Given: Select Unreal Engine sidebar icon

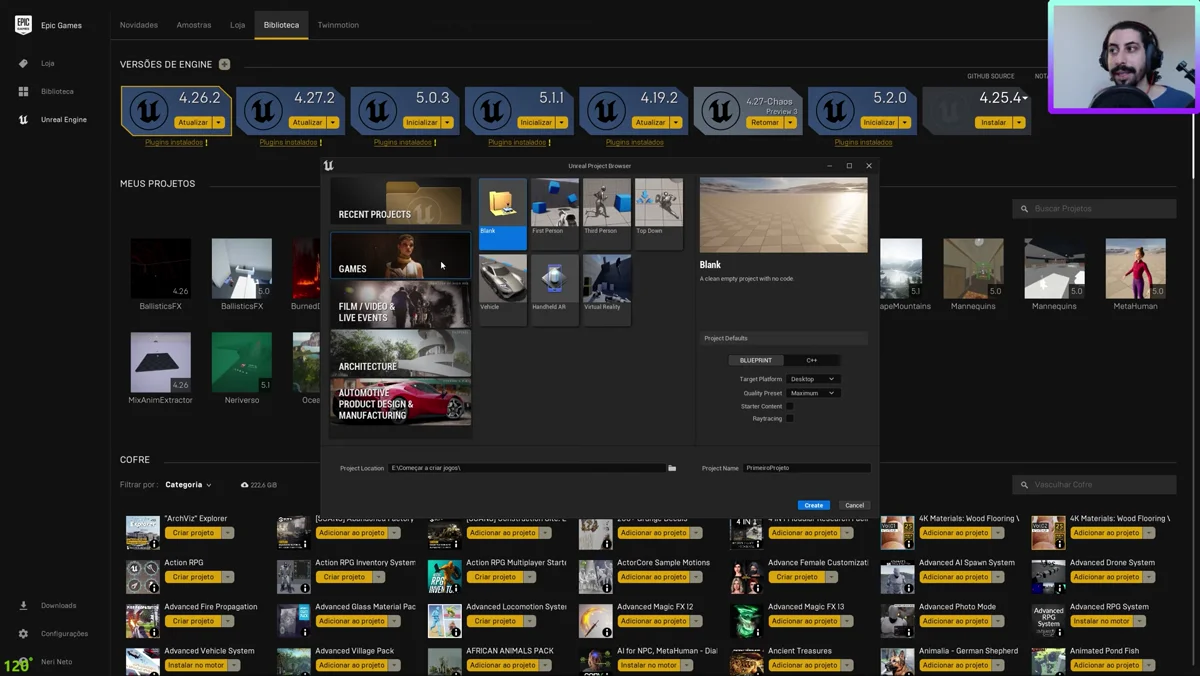Looking at the screenshot, I should [x=23, y=119].
